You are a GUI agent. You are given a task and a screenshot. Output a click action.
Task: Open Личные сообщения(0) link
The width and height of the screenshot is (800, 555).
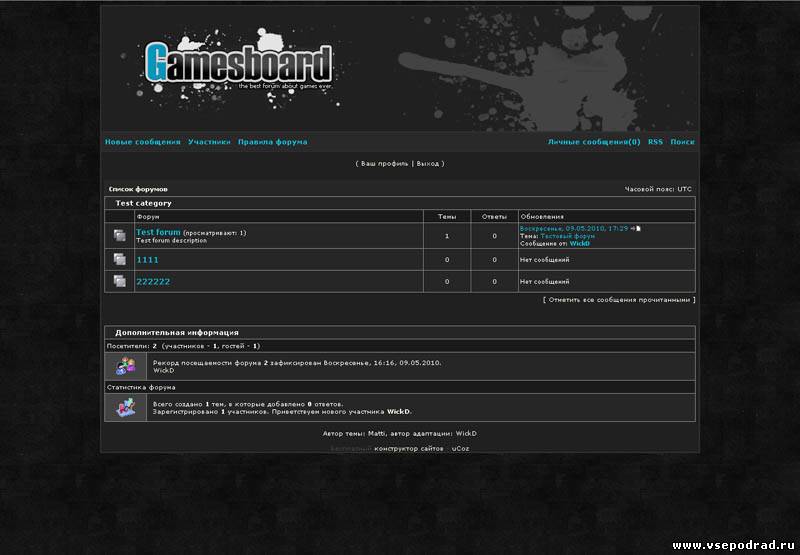(x=594, y=142)
